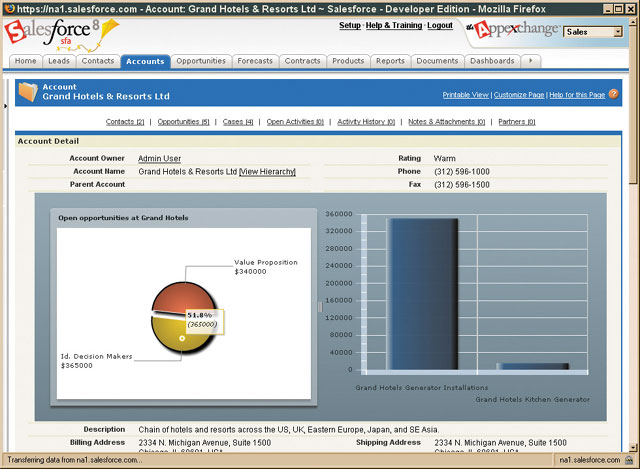Click fax number (312) 596-1500
Image resolution: width=640 pixels, height=469 pixels.
click(x=462, y=185)
